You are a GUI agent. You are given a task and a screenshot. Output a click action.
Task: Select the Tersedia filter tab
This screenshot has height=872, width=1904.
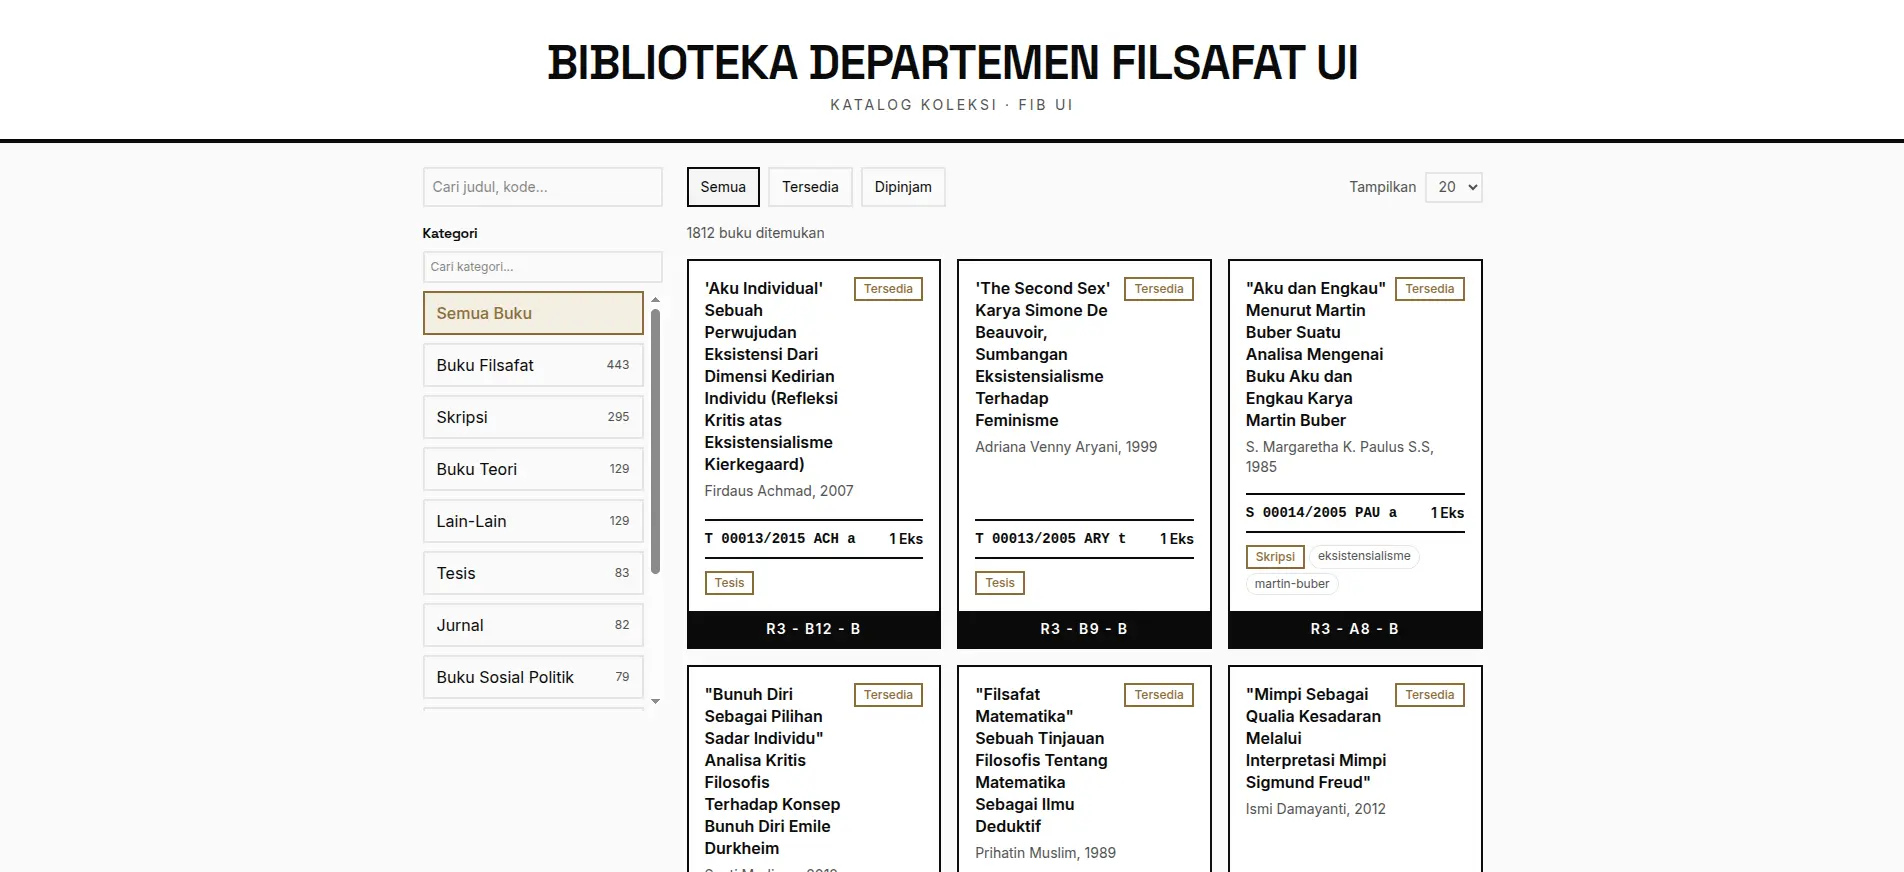tap(810, 187)
